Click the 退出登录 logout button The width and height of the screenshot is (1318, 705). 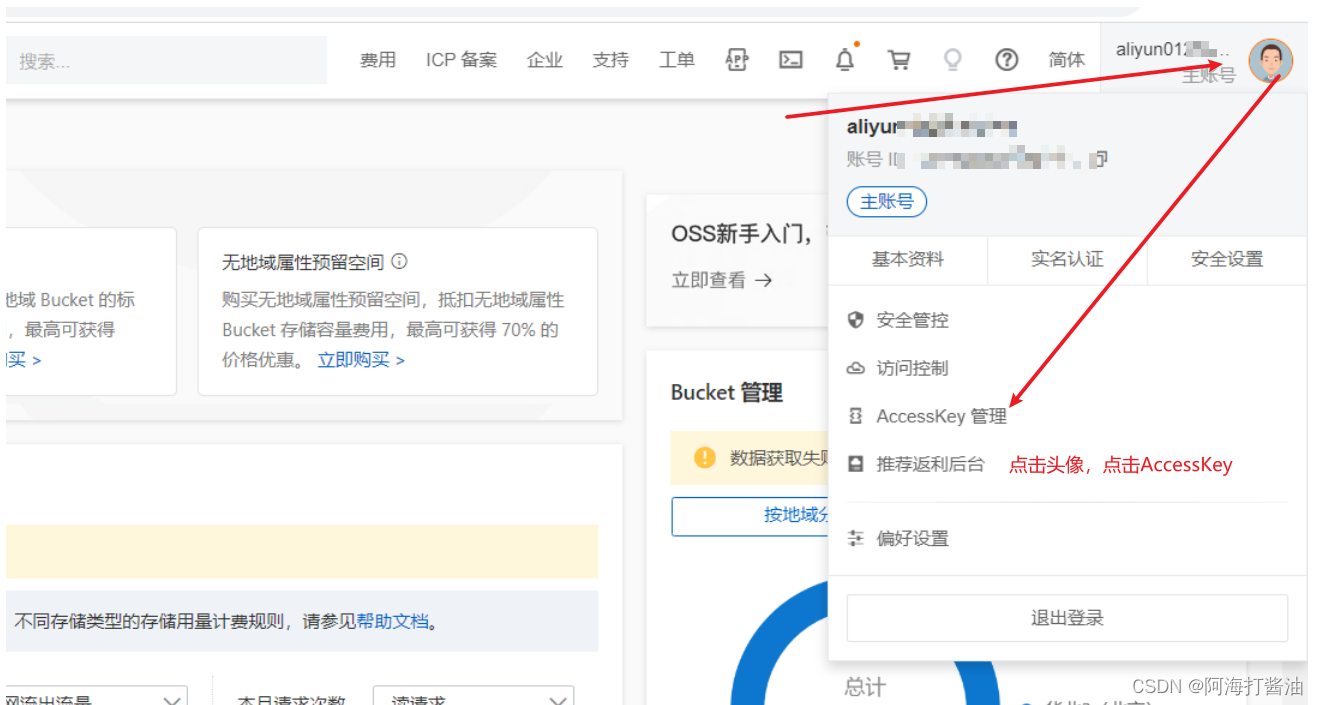1066,618
